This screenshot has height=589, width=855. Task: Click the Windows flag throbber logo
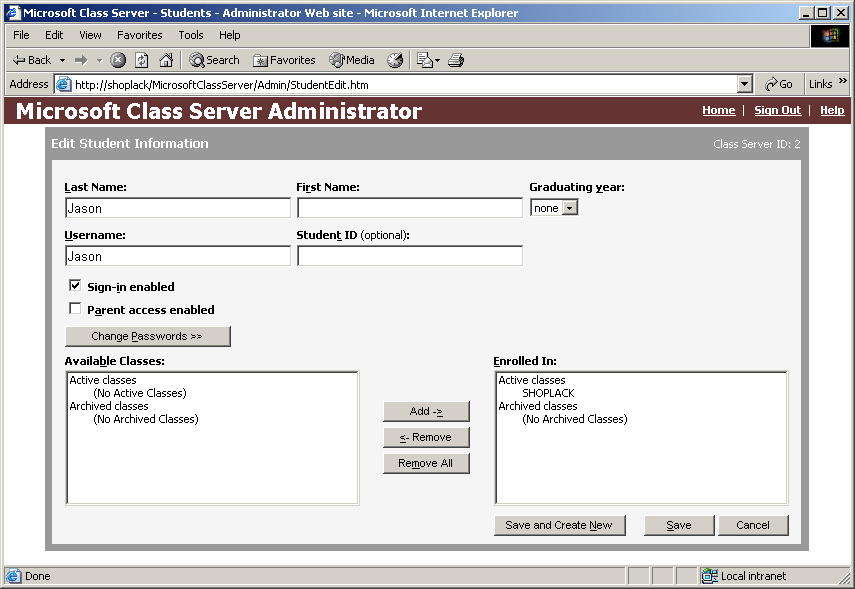(x=830, y=36)
